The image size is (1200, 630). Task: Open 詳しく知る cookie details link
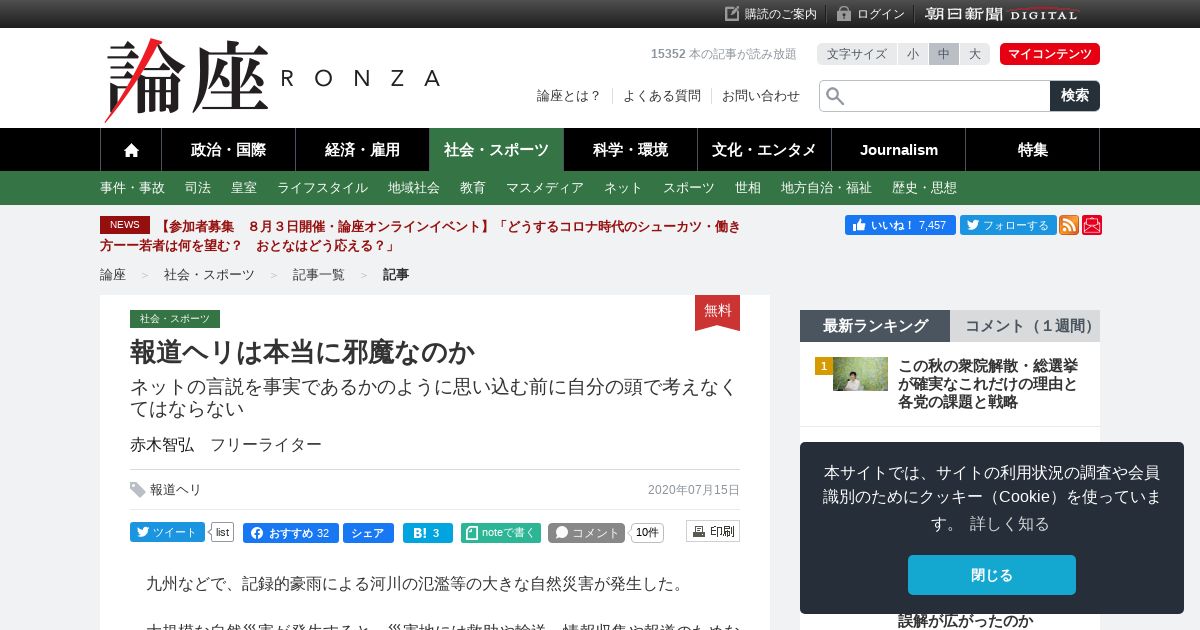point(1010,524)
